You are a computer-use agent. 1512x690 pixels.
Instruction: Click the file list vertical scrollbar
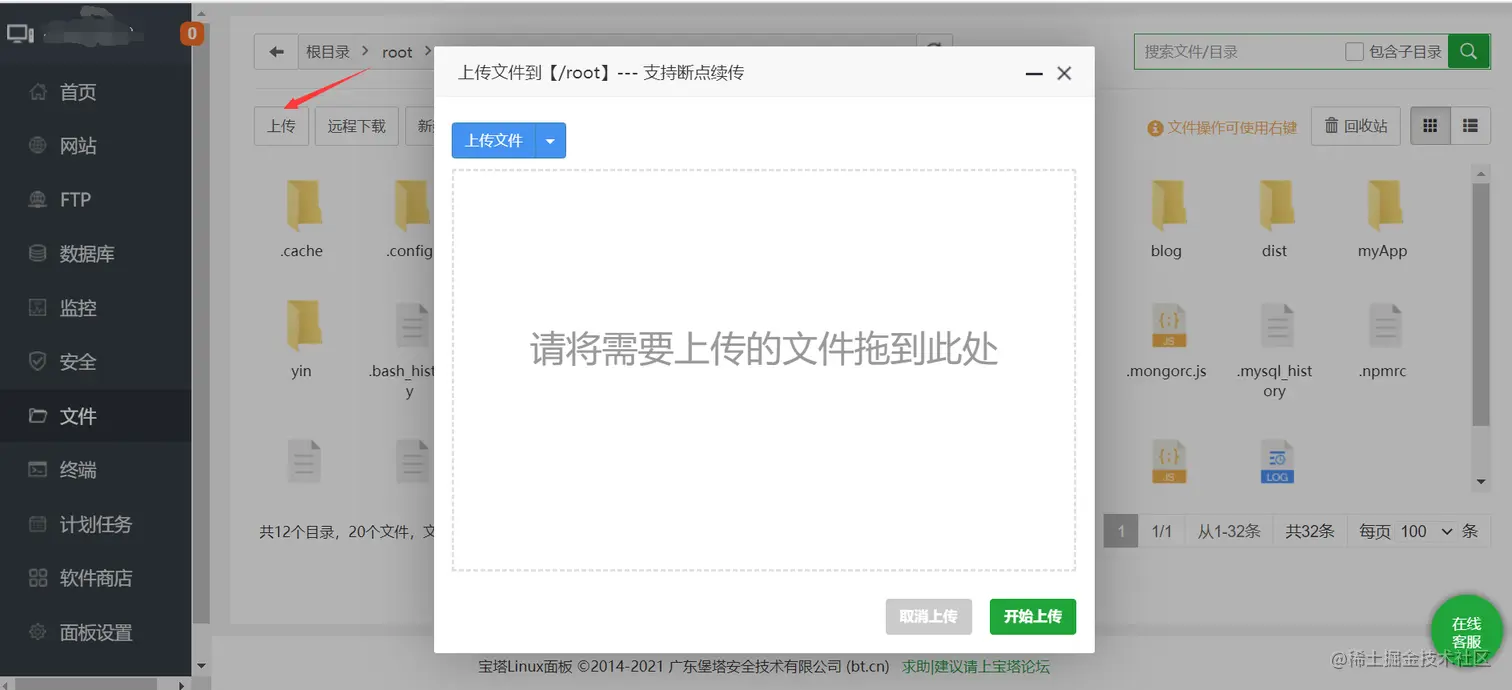point(1481,305)
